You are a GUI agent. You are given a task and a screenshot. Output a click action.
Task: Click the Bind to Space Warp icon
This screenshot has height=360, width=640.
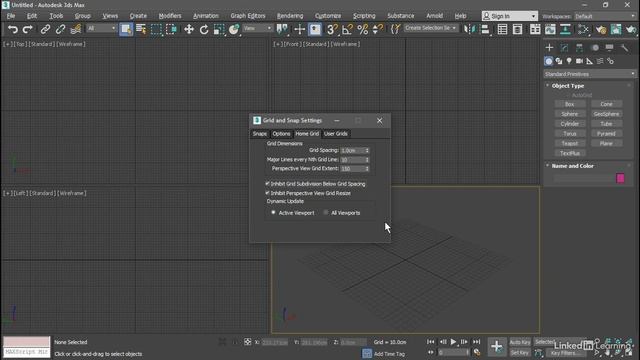point(76,29)
